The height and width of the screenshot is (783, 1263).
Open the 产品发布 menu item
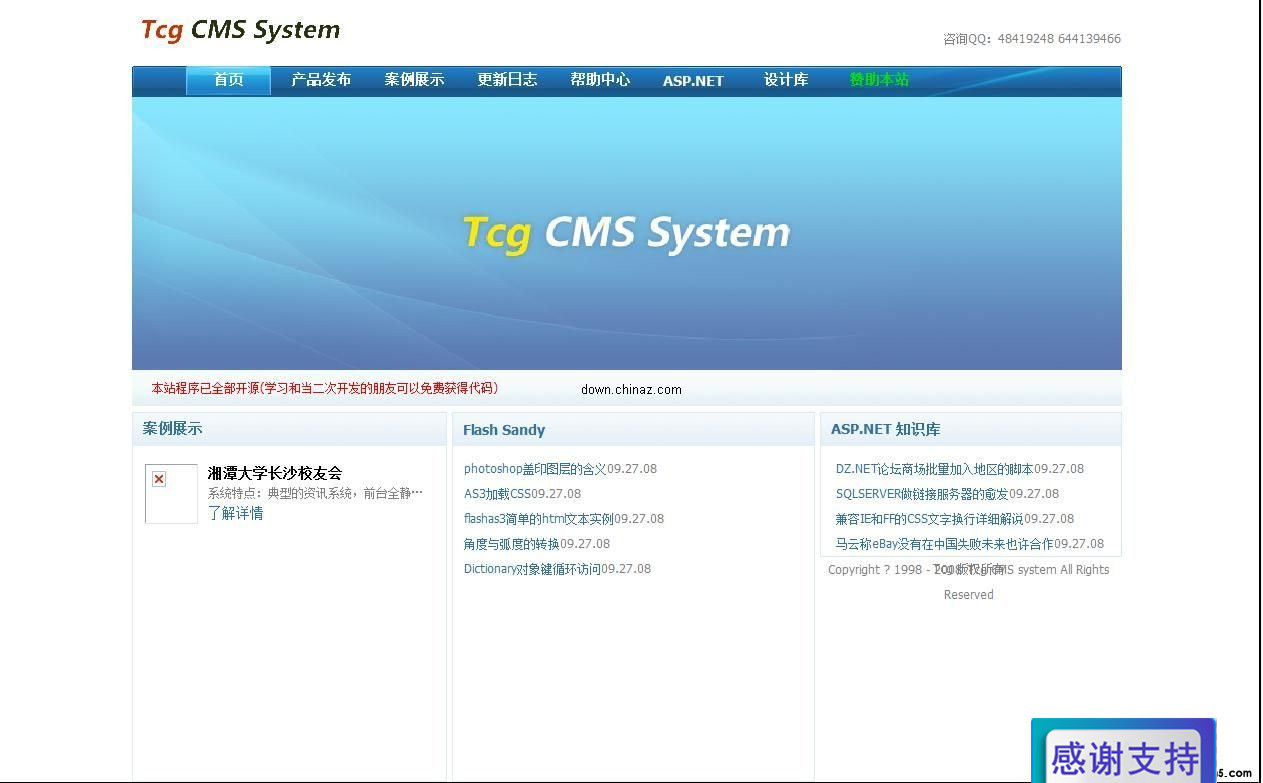[321, 80]
